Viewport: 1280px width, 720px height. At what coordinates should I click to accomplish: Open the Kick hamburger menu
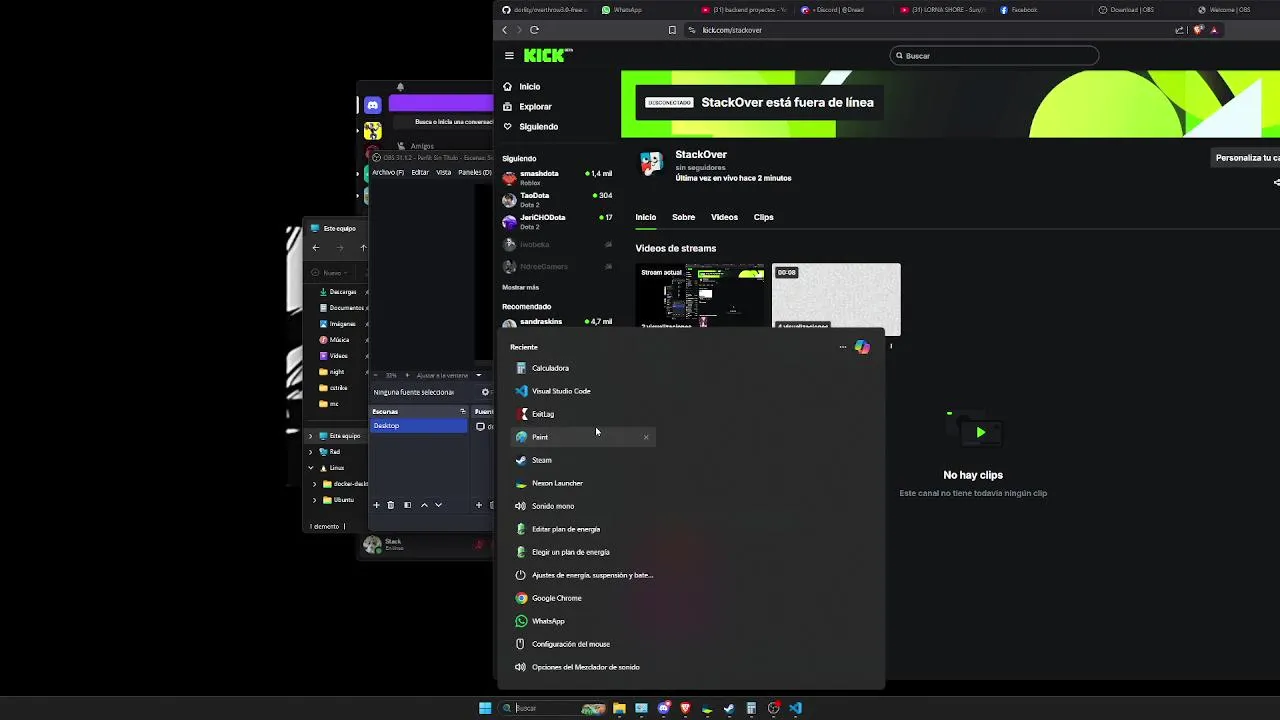(509, 56)
